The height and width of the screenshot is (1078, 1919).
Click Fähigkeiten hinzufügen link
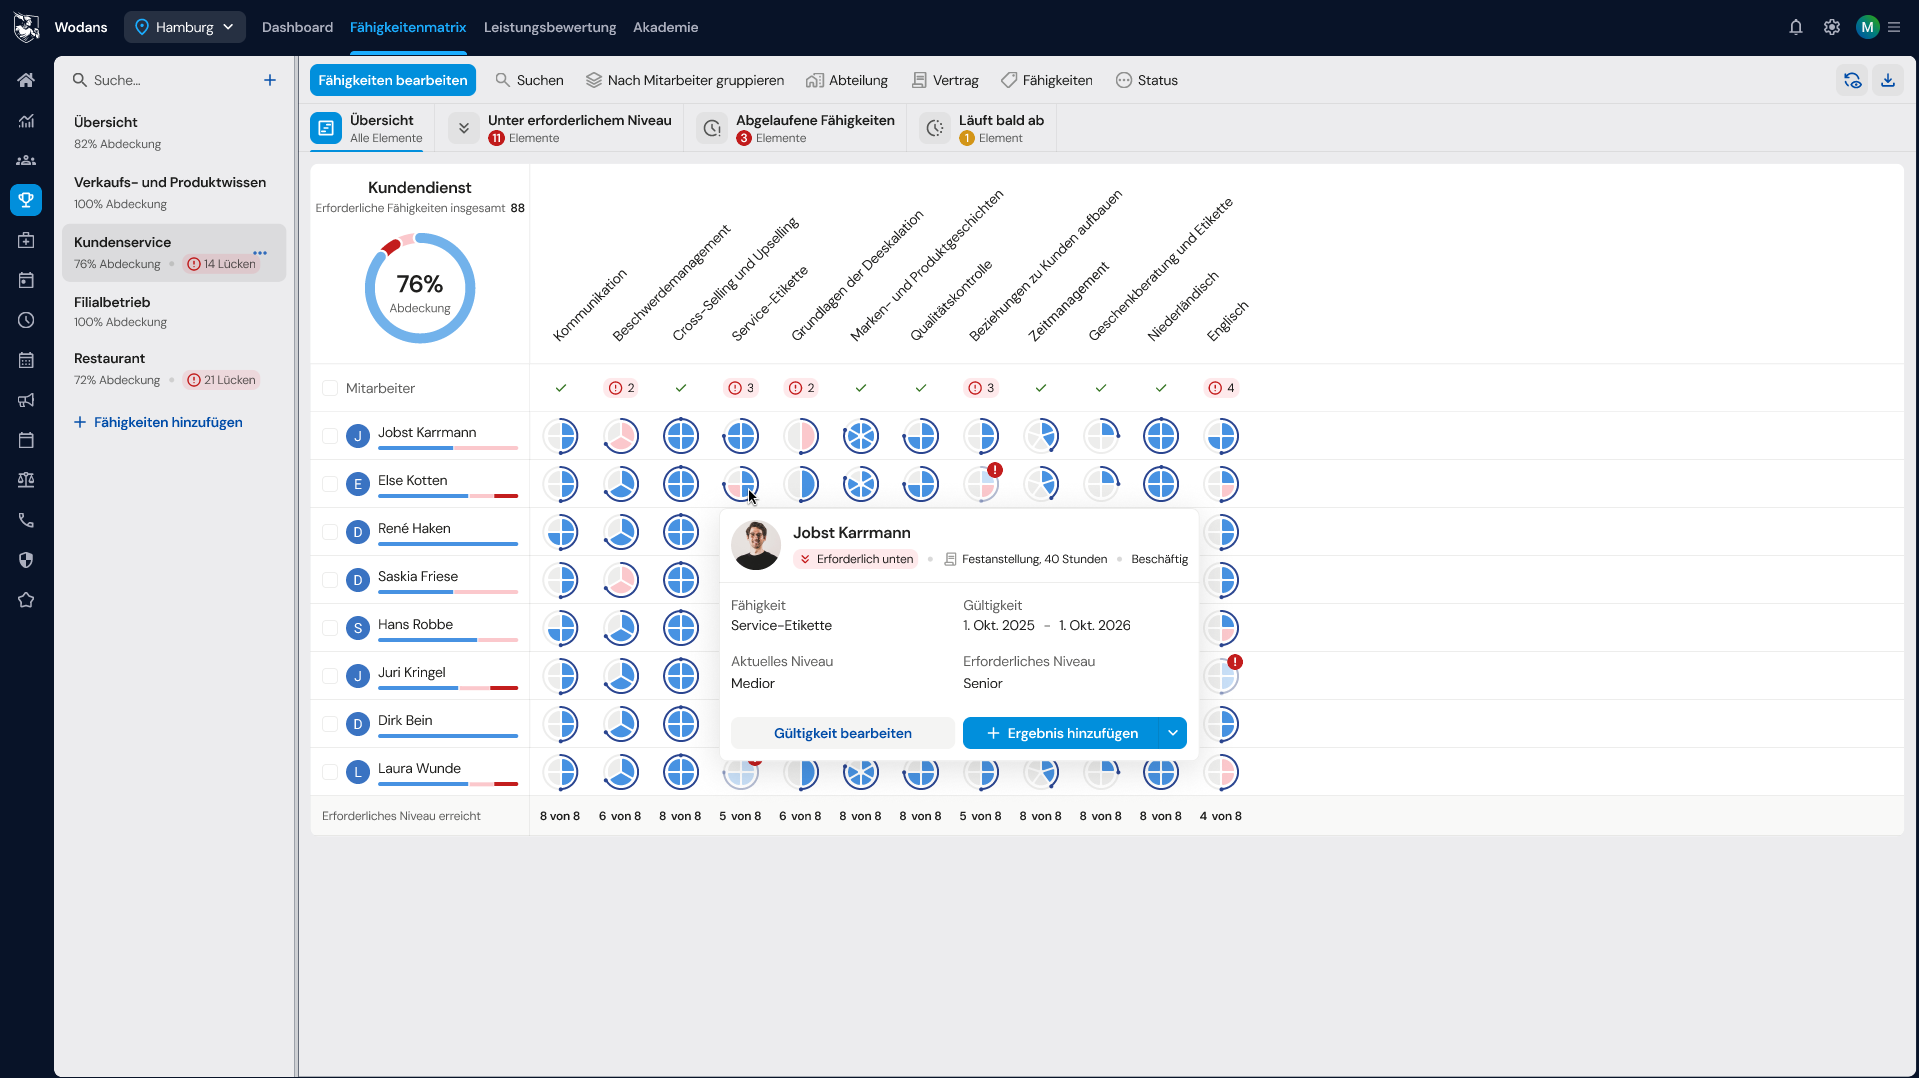[158, 422]
